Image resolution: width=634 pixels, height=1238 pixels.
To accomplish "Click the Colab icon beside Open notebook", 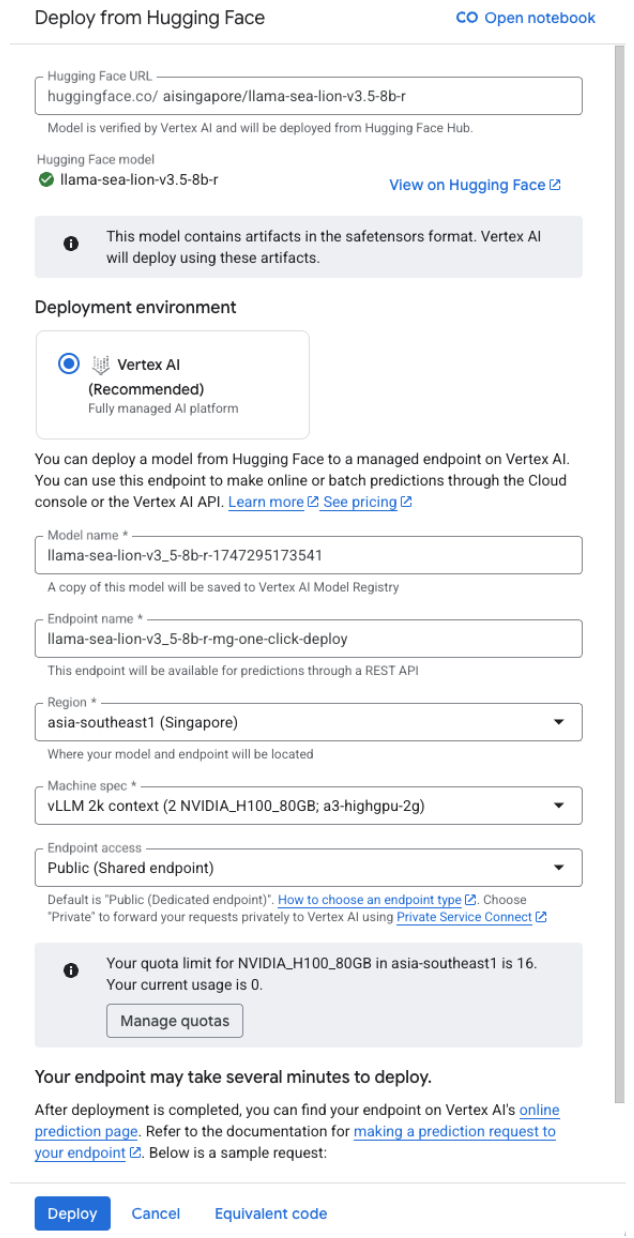I will [x=466, y=18].
